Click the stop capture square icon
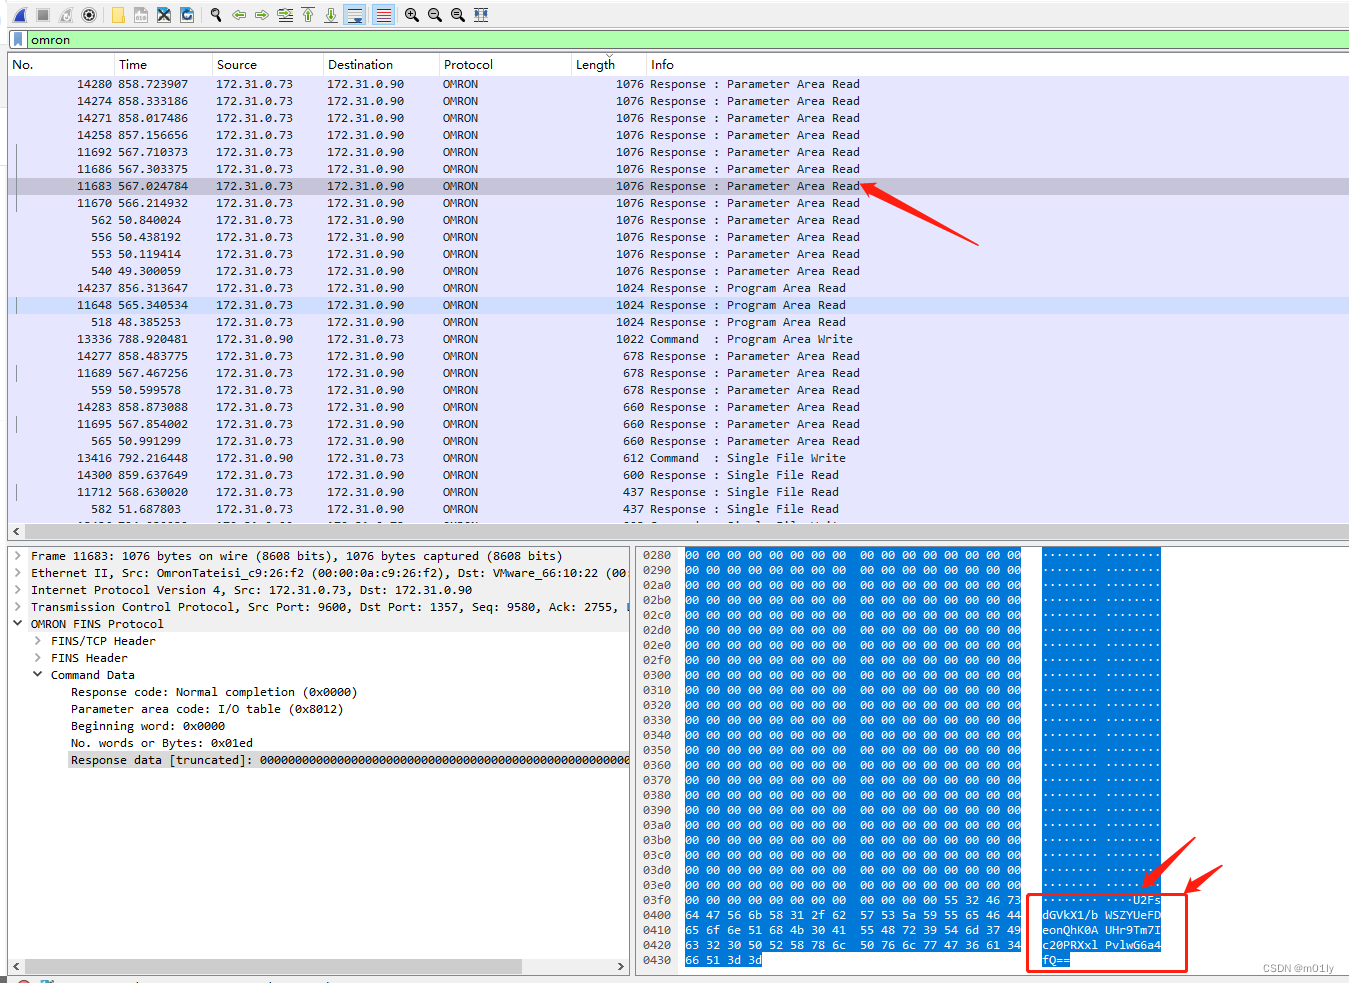1349x983 pixels. tap(43, 15)
